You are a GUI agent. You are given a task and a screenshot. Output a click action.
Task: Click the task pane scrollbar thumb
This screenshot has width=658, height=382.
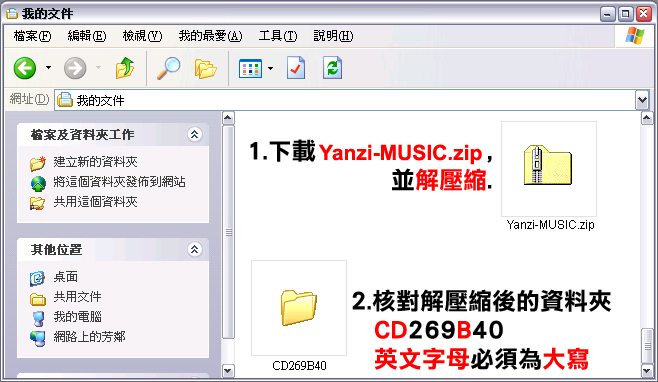(228, 232)
